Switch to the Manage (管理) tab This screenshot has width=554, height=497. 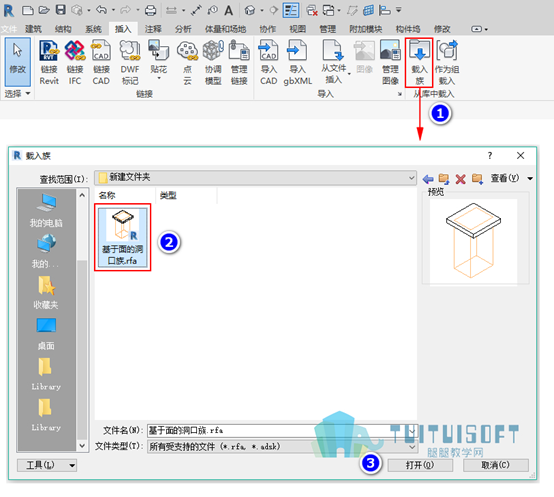pos(328,29)
